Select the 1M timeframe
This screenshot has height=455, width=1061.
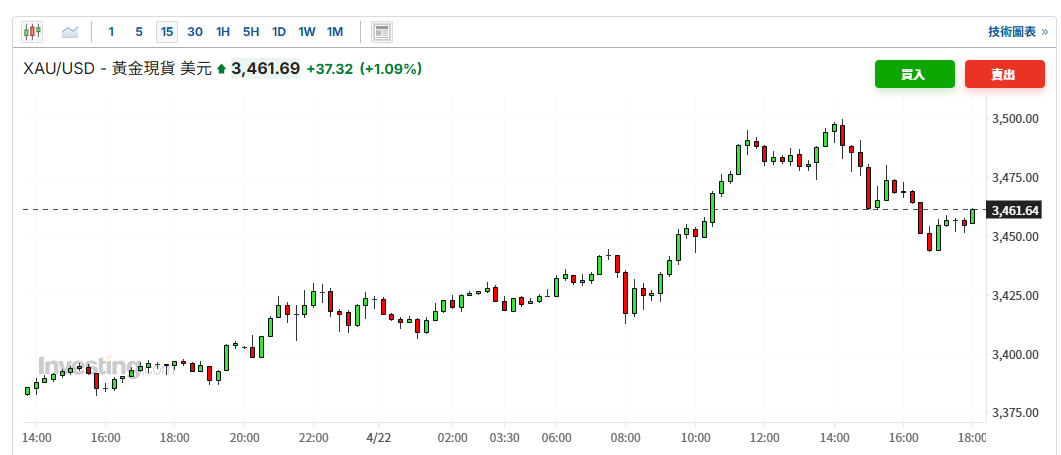[335, 32]
